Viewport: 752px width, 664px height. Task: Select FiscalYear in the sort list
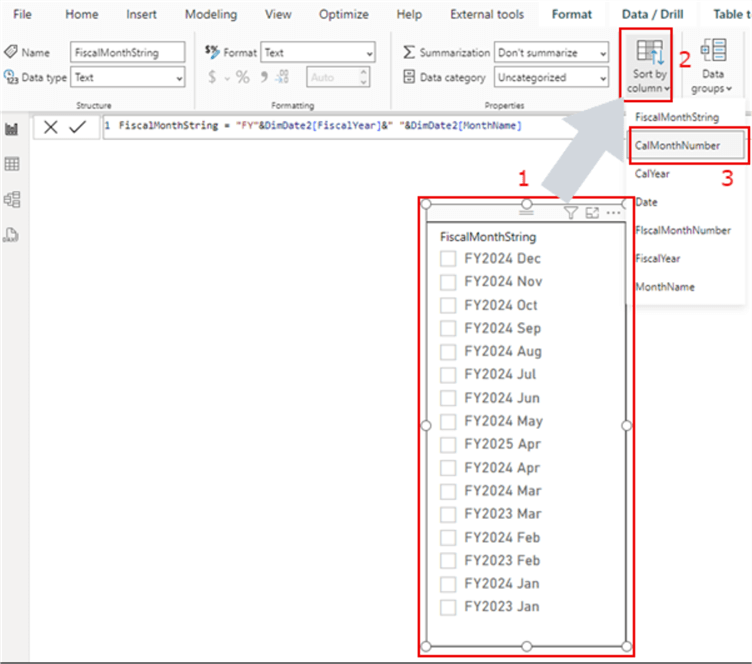coord(658,258)
